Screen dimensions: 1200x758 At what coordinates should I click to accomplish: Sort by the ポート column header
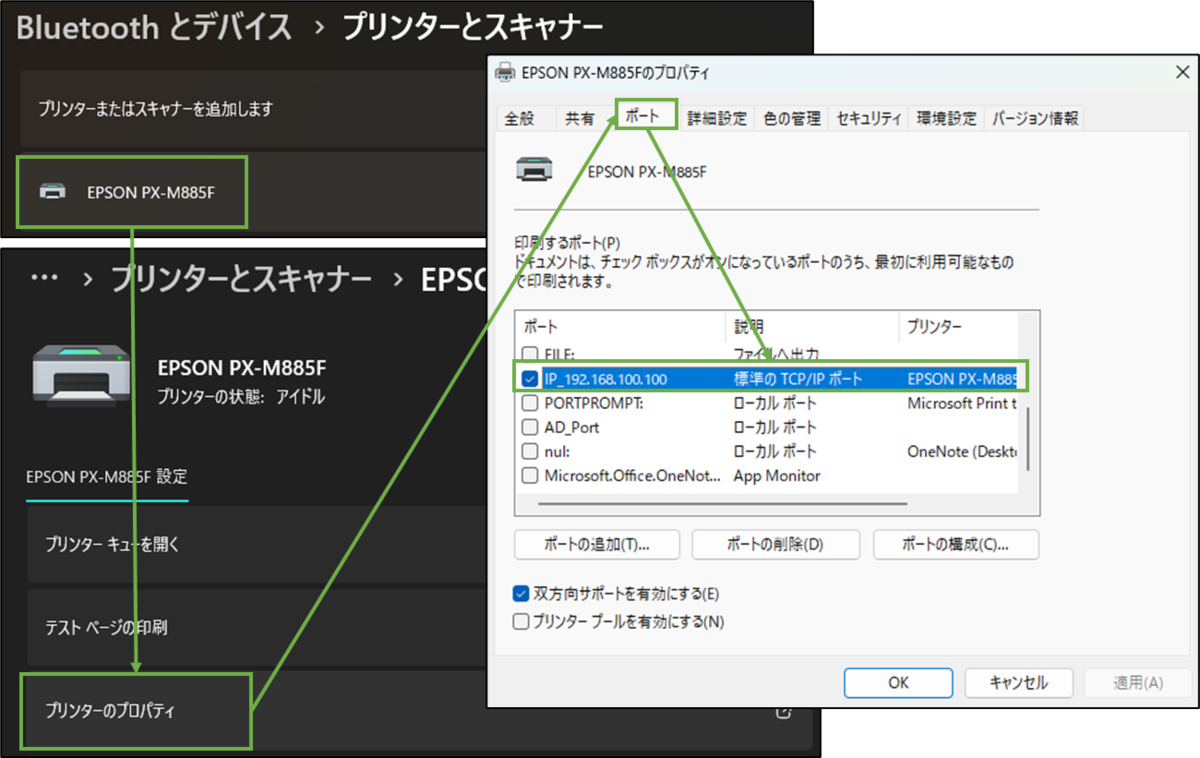tap(620, 327)
